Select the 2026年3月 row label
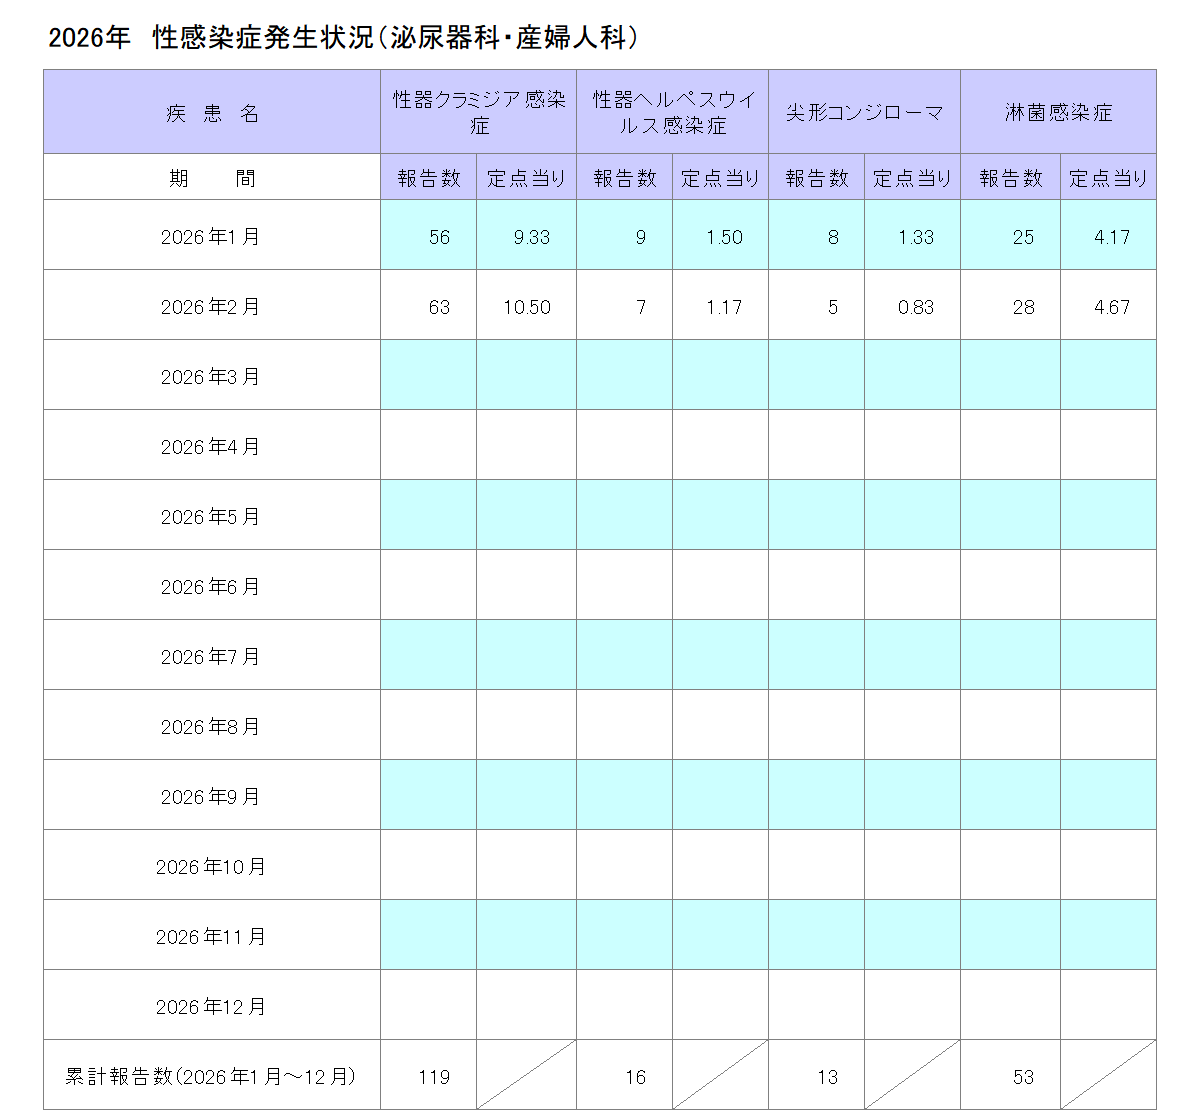The image size is (1190, 1120). pyautogui.click(x=210, y=375)
